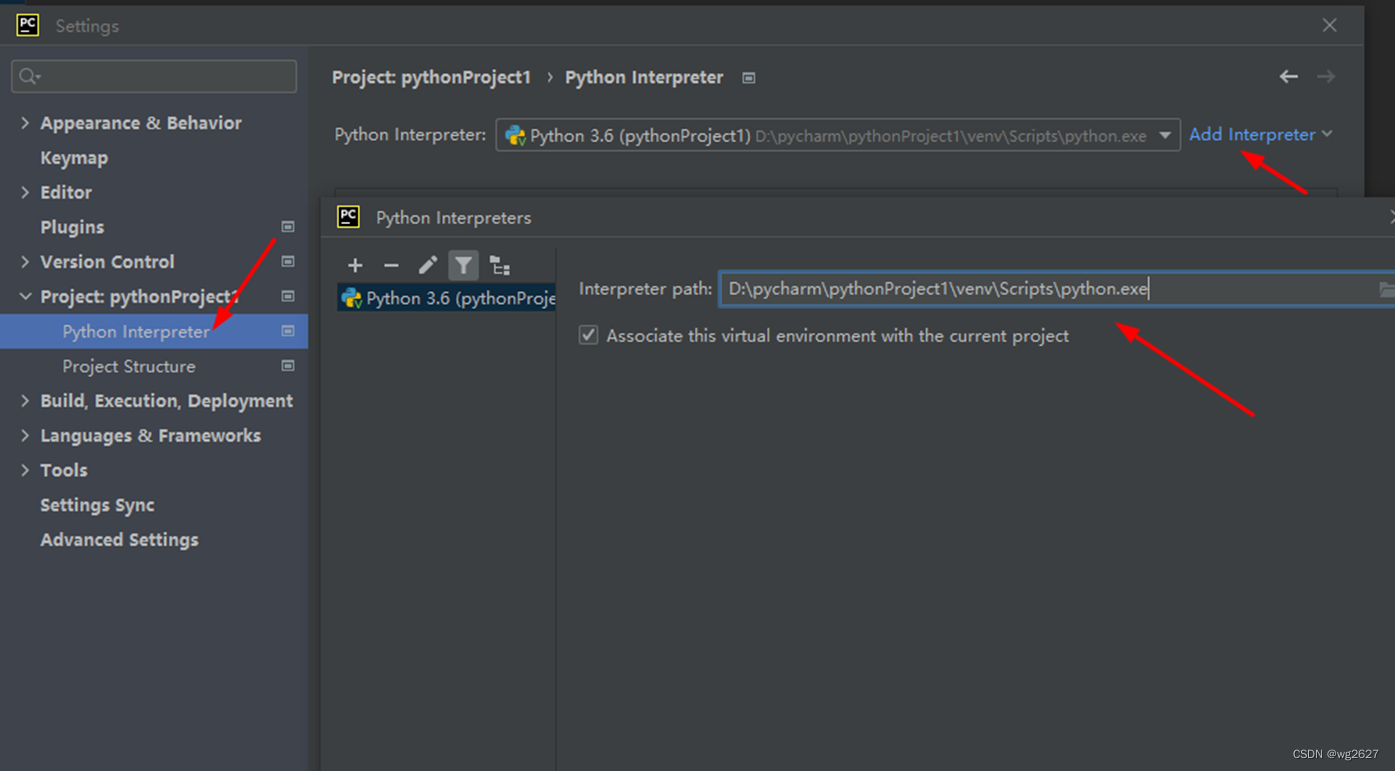Toggle Associate this virtual environment checkbox
The height and width of the screenshot is (771, 1395).
pyautogui.click(x=588, y=335)
